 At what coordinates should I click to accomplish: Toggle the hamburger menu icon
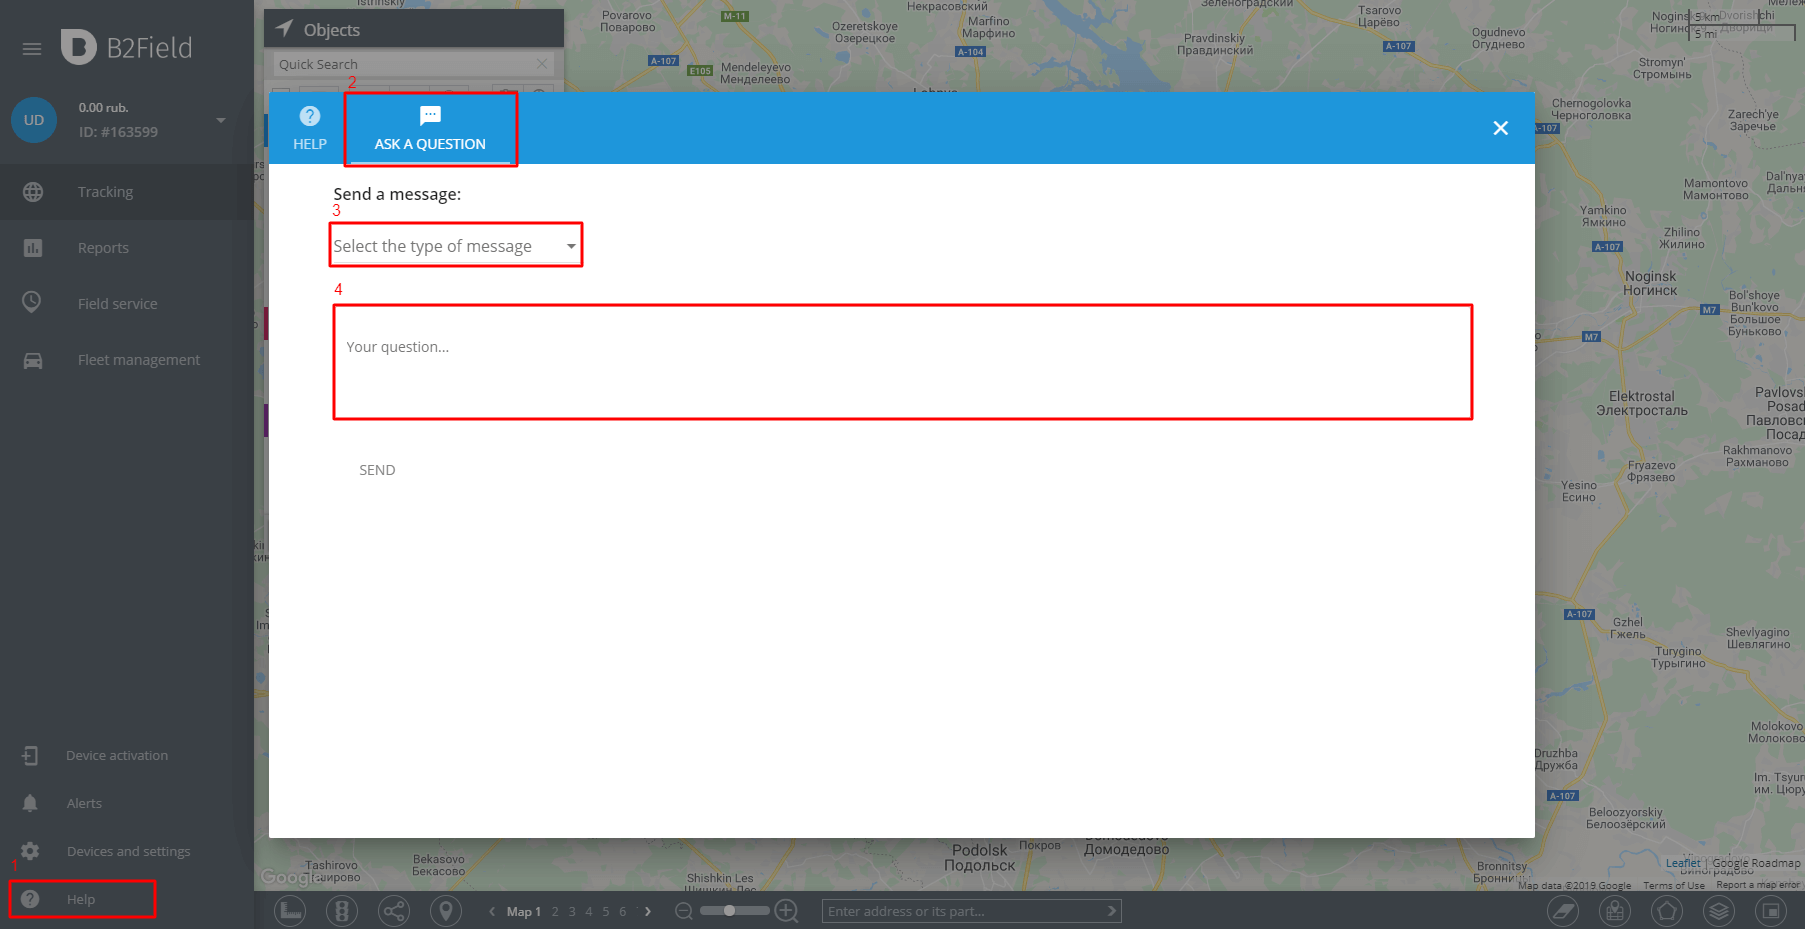coord(32,48)
